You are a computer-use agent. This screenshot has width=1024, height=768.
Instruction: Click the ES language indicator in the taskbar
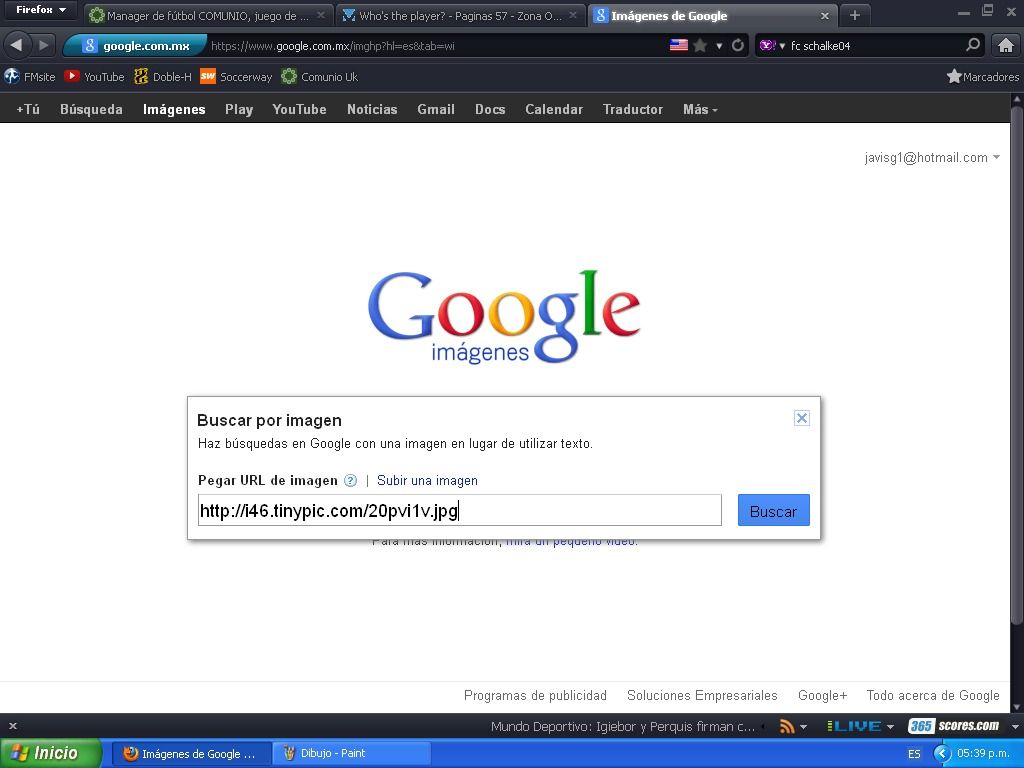[x=914, y=754]
